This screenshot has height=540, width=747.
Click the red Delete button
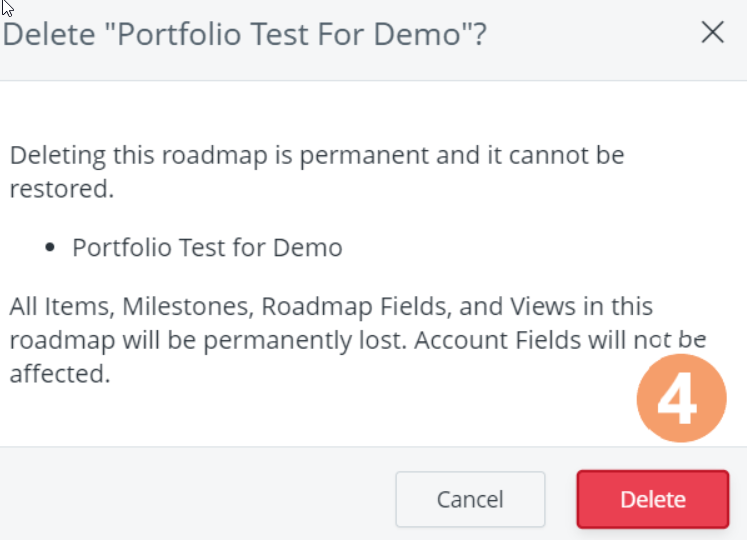coord(652,499)
